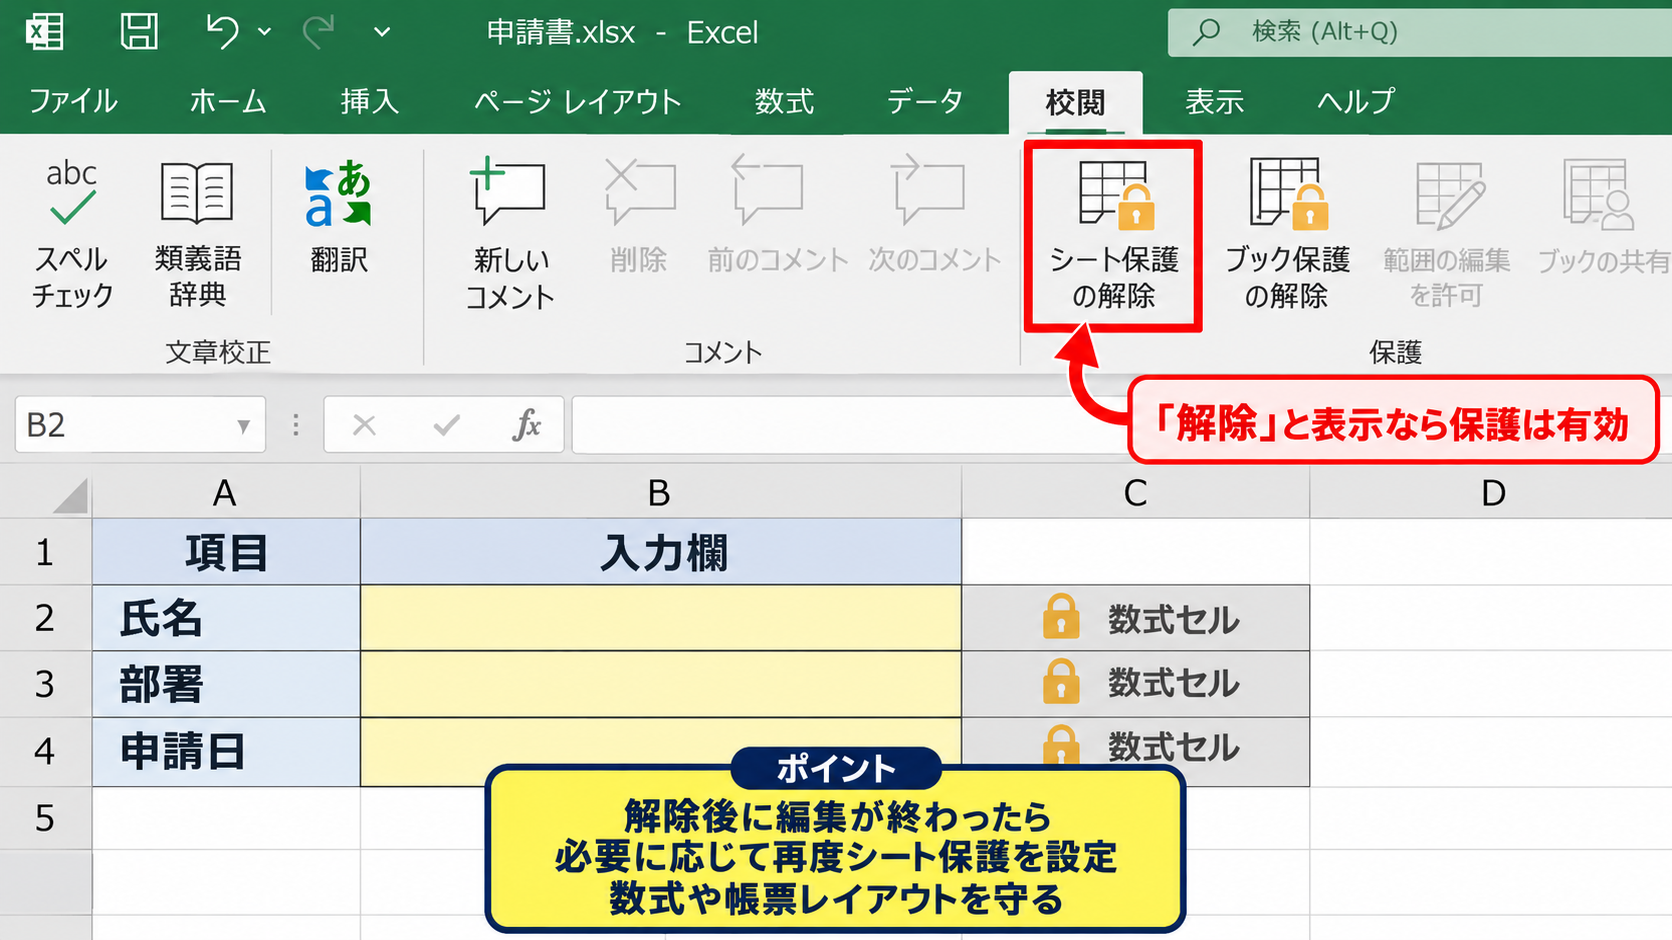Click the Select All corner triangle
The image size is (1672, 940).
(70, 495)
